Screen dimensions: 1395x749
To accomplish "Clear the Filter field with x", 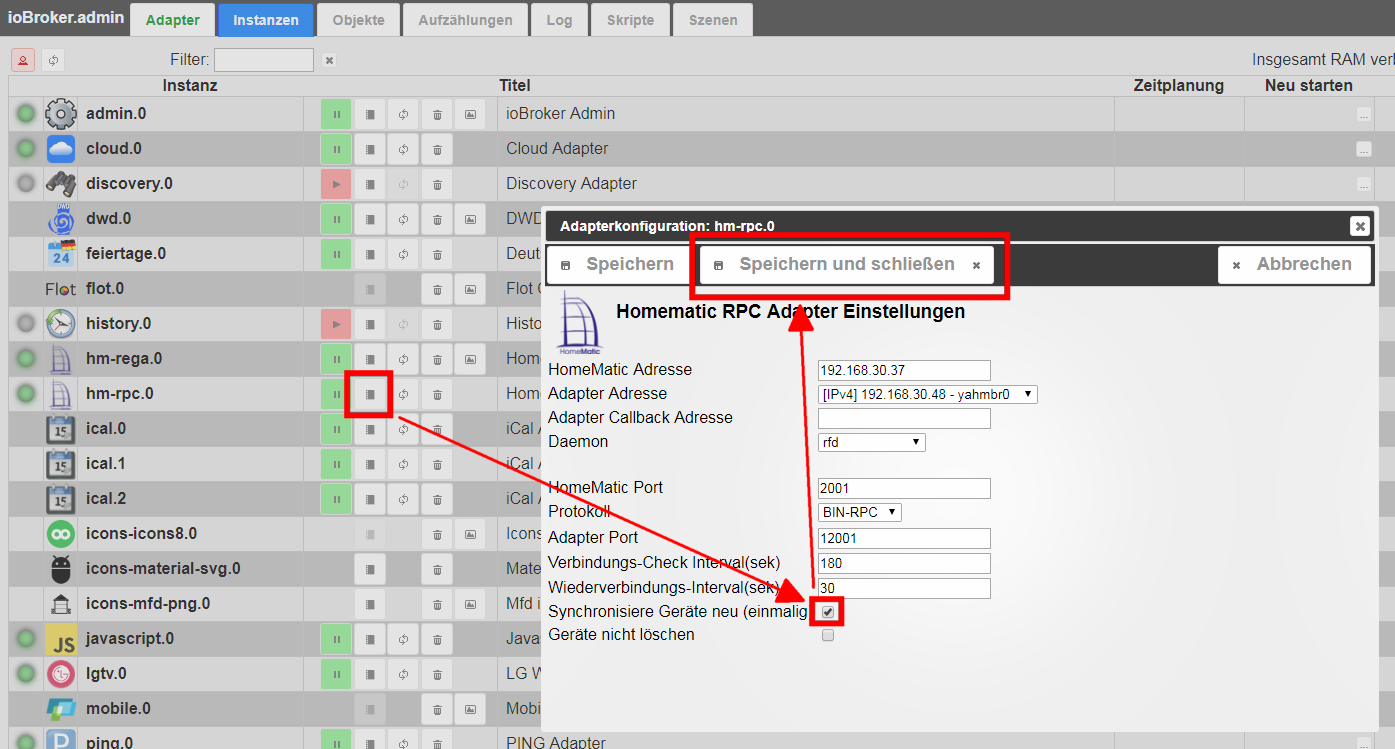I will pos(329,60).
